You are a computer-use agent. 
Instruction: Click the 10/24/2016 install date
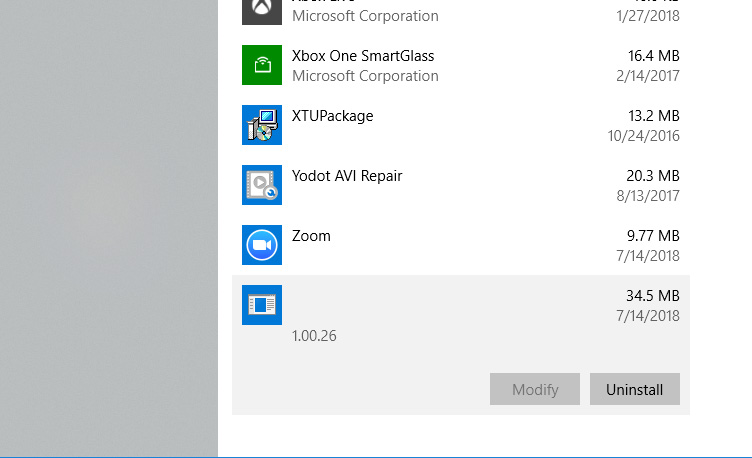tap(644, 136)
